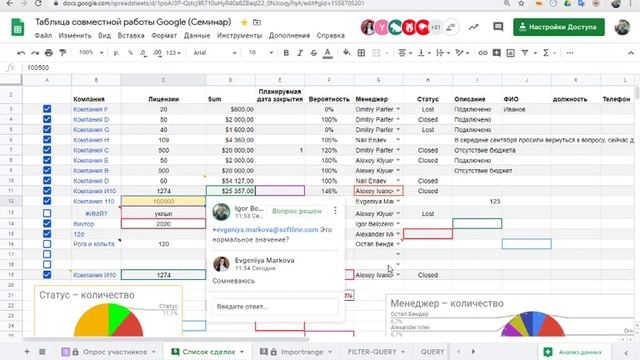640x360 pixels.
Task: Open the 123 number format dropdown
Action: pos(173,53)
